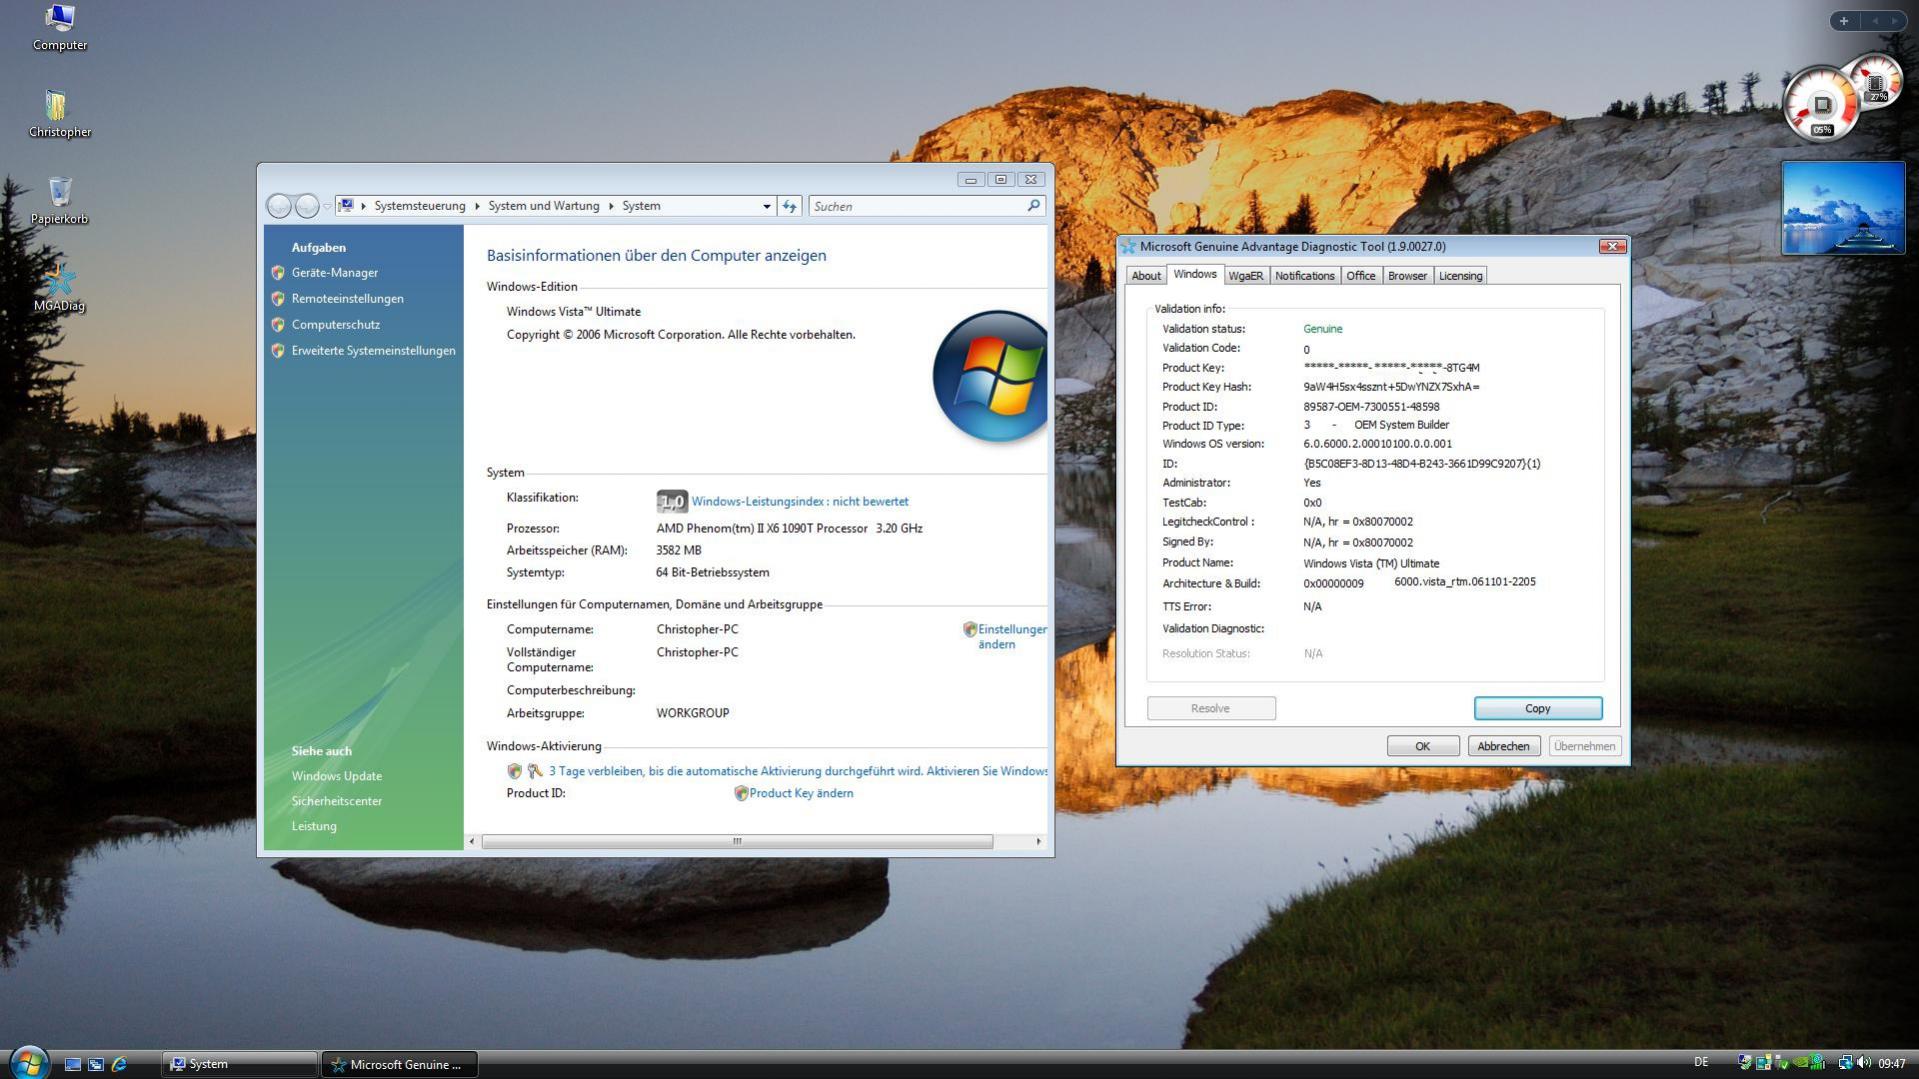Switch to the About tab

(1146, 276)
